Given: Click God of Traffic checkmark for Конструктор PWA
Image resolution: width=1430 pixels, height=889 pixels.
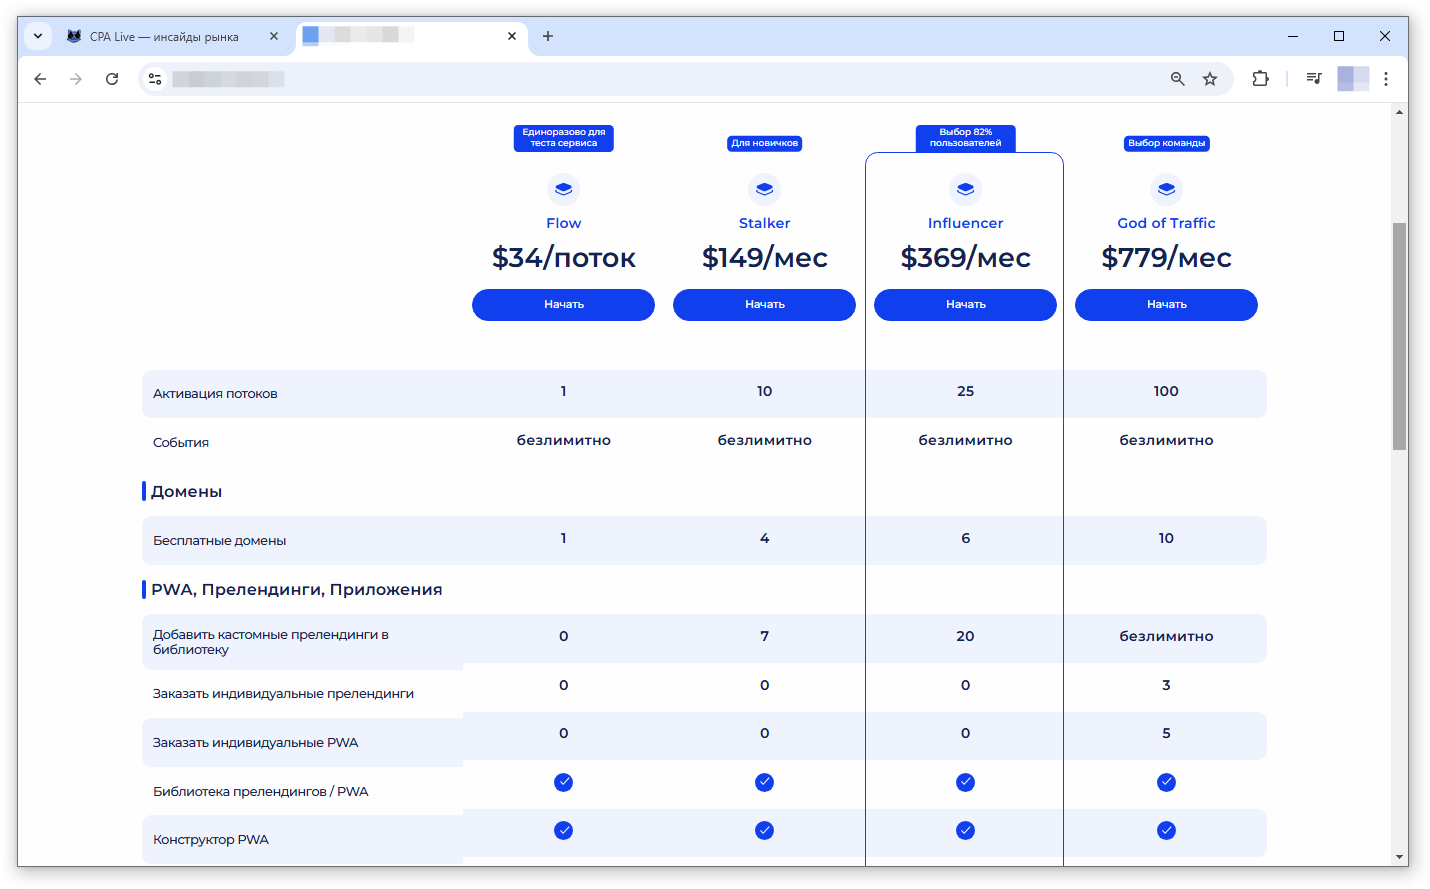Looking at the screenshot, I should pyautogui.click(x=1166, y=830).
